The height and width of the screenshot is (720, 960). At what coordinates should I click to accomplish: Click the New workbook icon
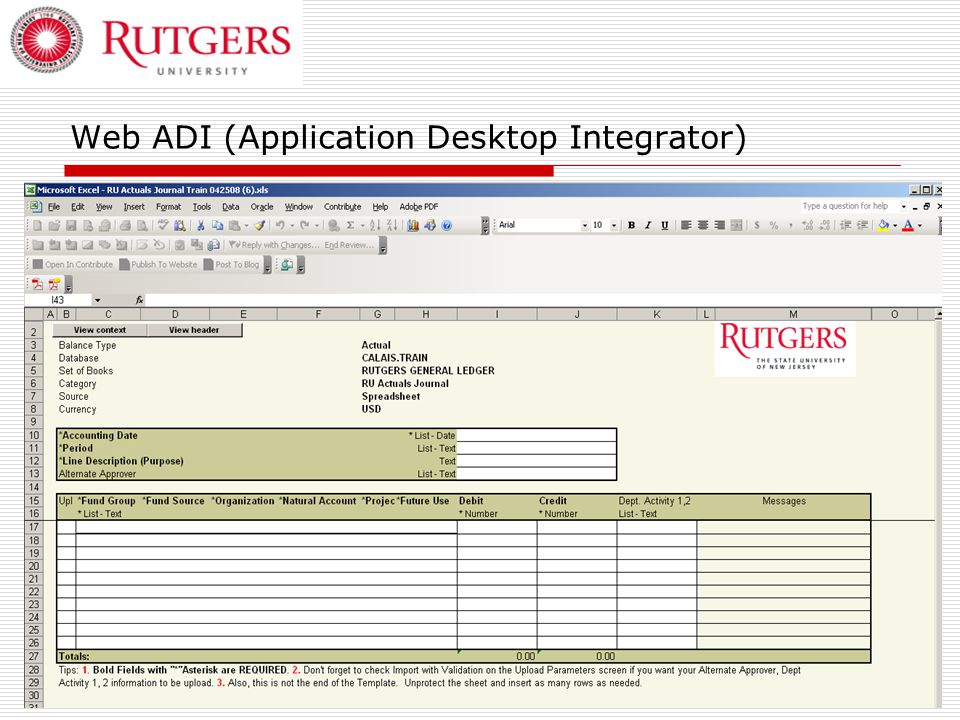coord(38,225)
